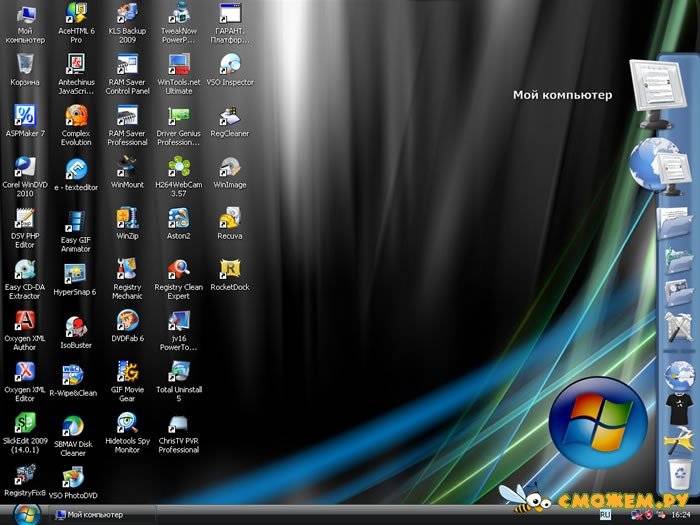
Task: Open the RocketDock shortcut
Action: [x=230, y=270]
